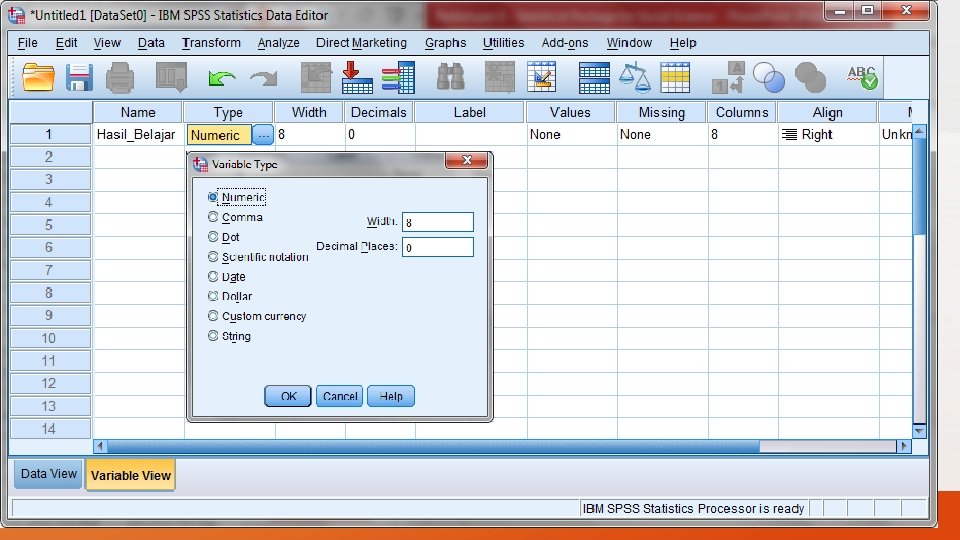
Task: Insert cases toolbar icon
Action: (500, 78)
